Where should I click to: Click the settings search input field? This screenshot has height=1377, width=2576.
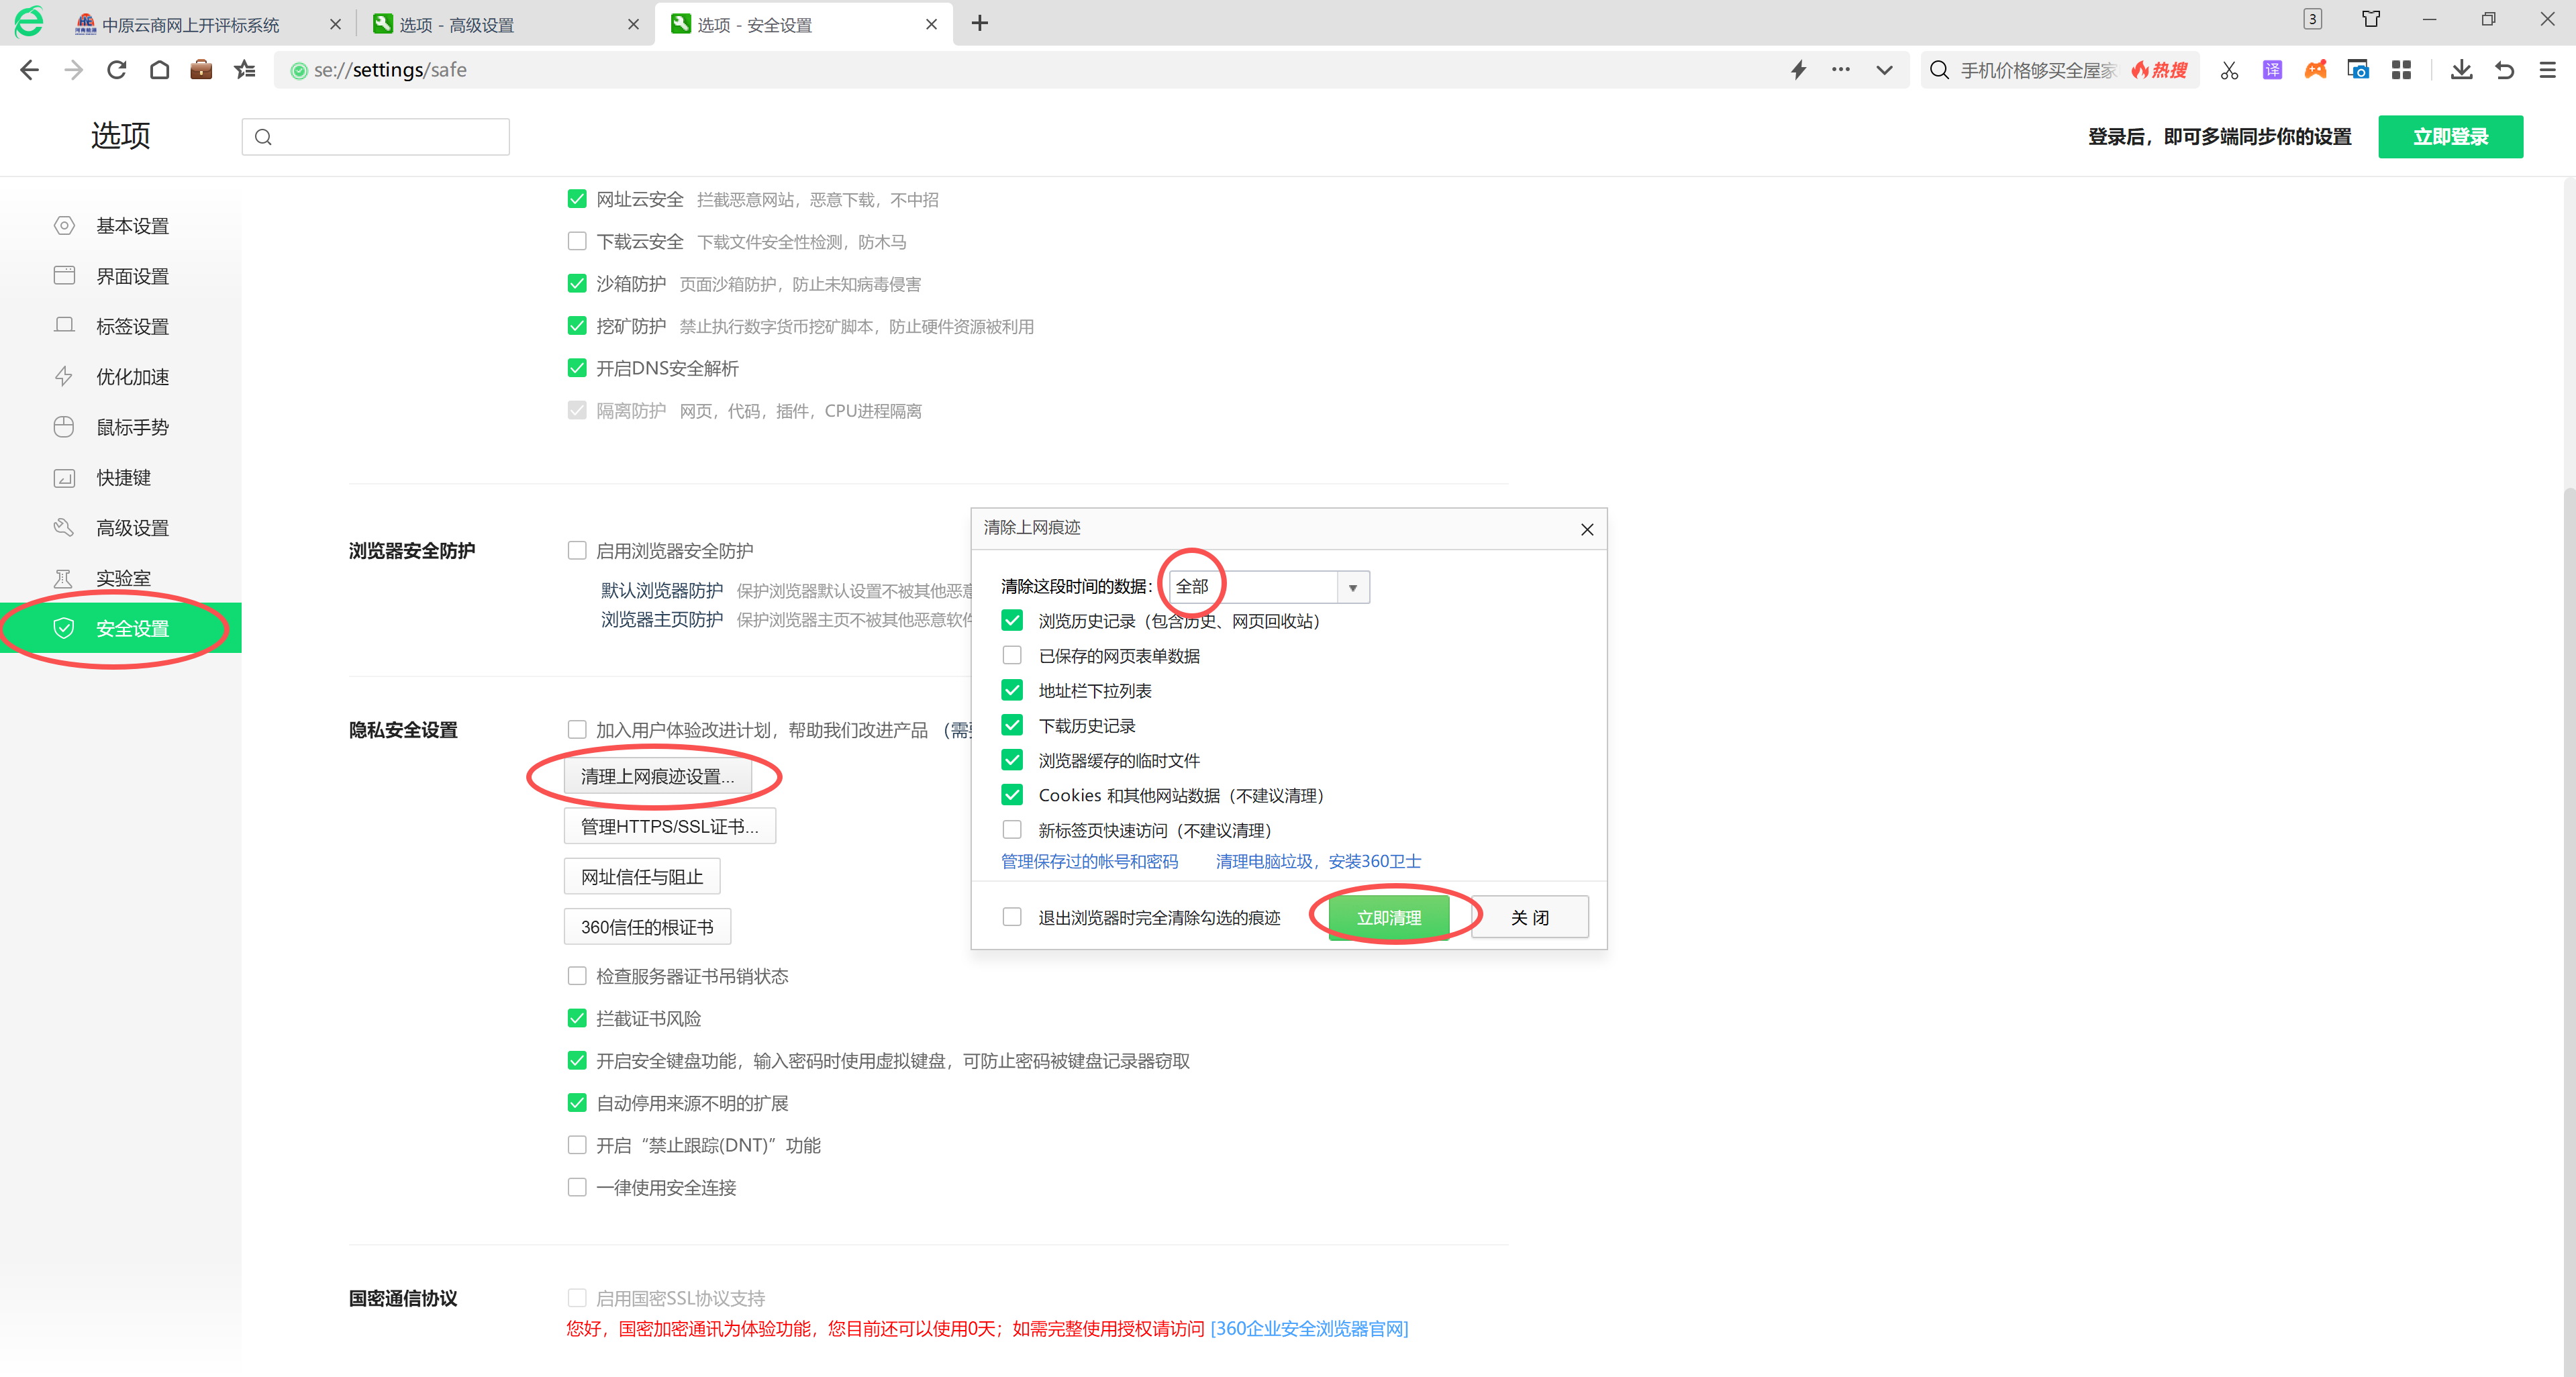point(376,137)
